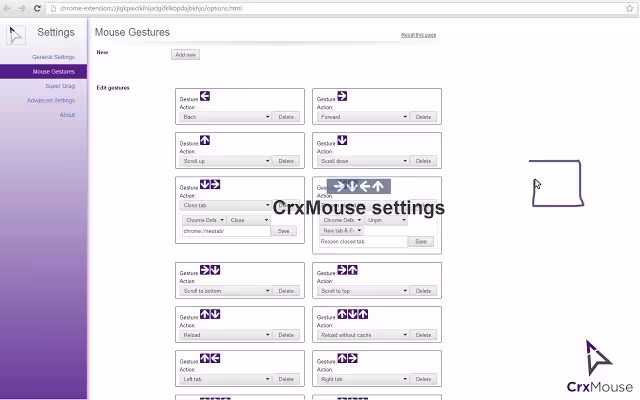The width and height of the screenshot is (640, 400).
Task: Delete the Left tab gesture
Action: tap(286, 379)
